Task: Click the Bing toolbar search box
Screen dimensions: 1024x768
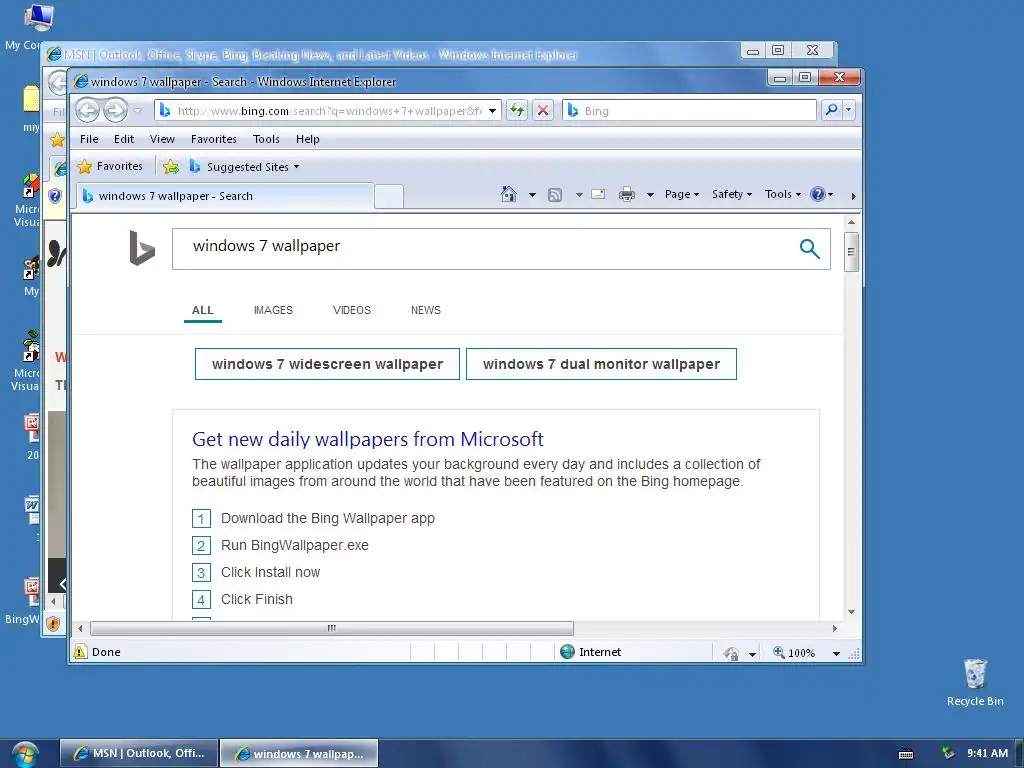Action: coord(689,110)
